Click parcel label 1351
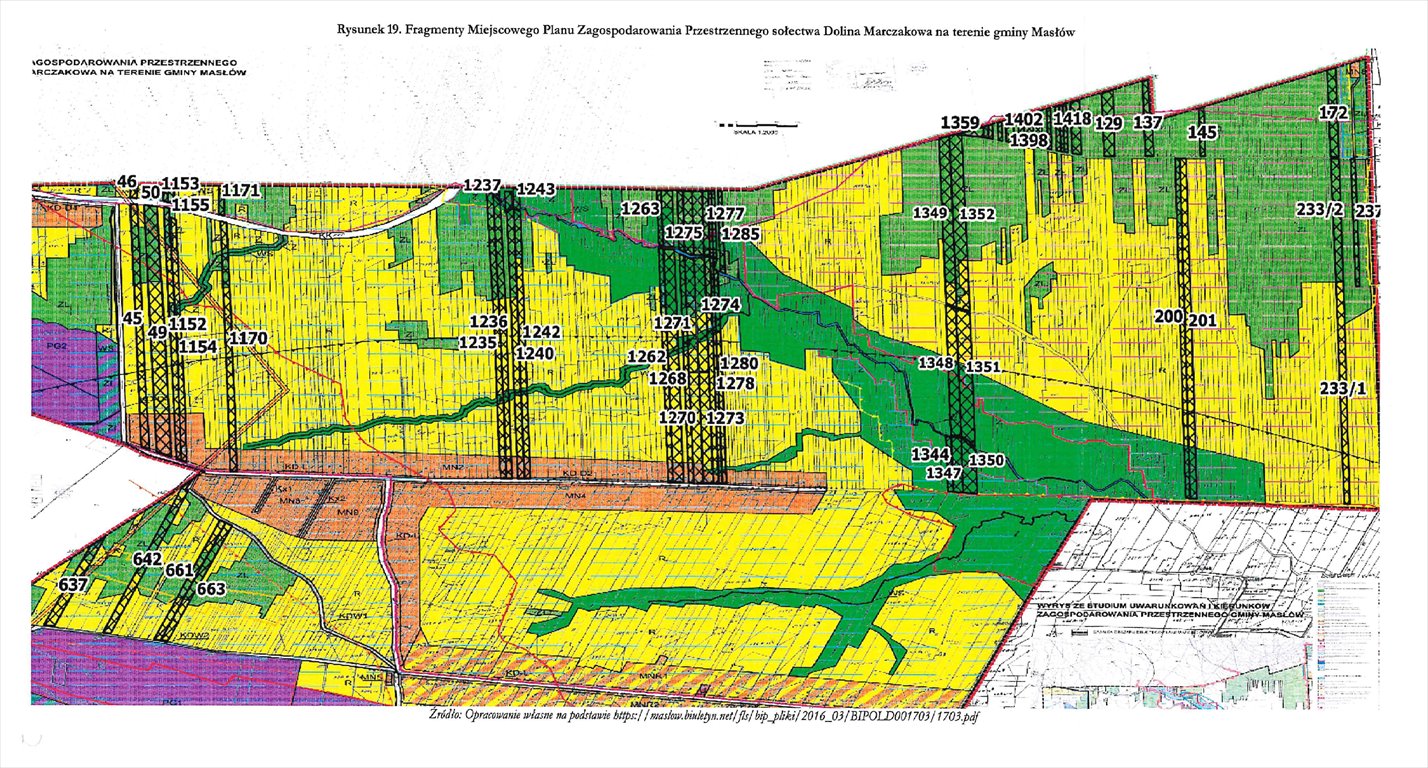The height and width of the screenshot is (768, 1428). click(984, 368)
